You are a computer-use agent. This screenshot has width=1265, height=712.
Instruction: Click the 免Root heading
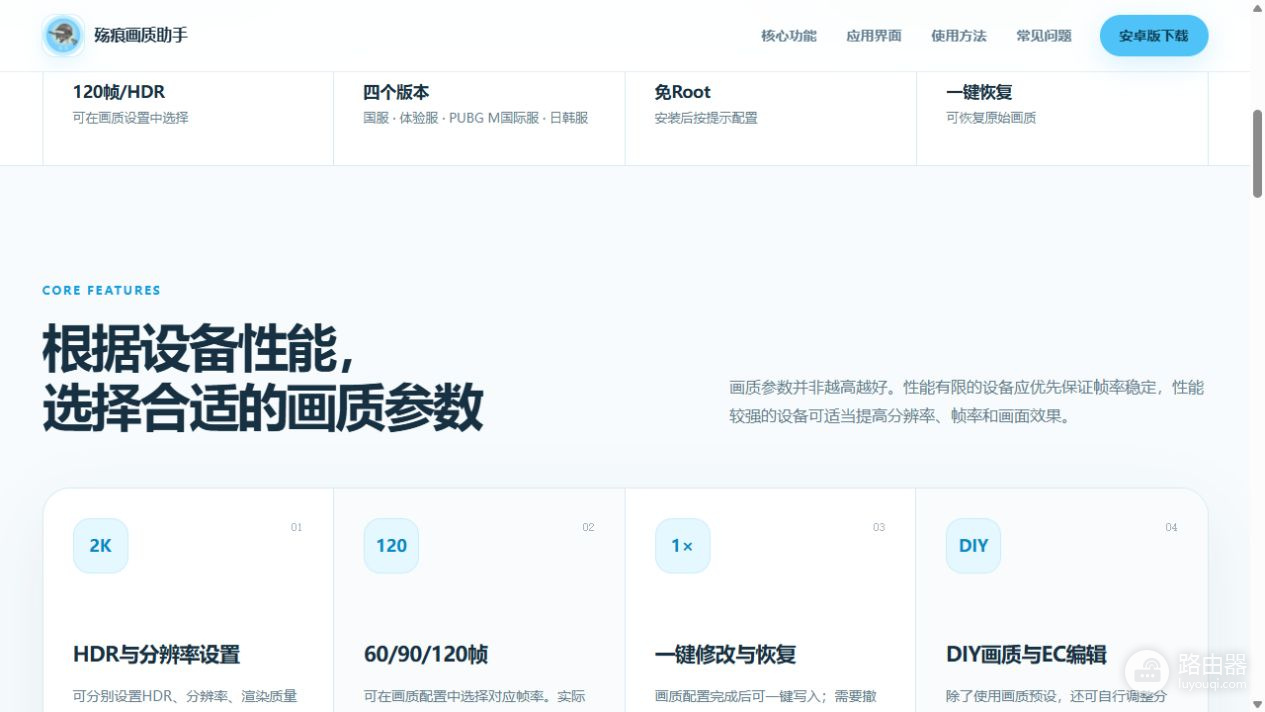pos(683,92)
